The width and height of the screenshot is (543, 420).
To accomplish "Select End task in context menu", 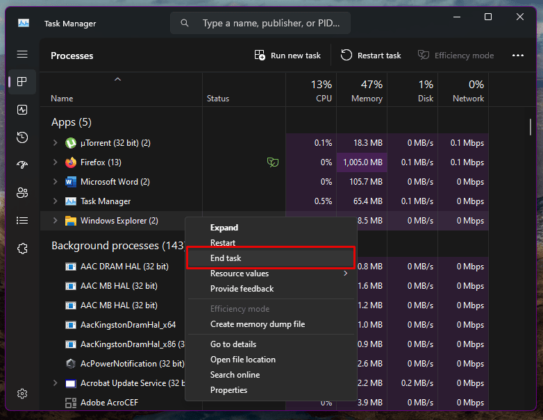I will [271, 258].
